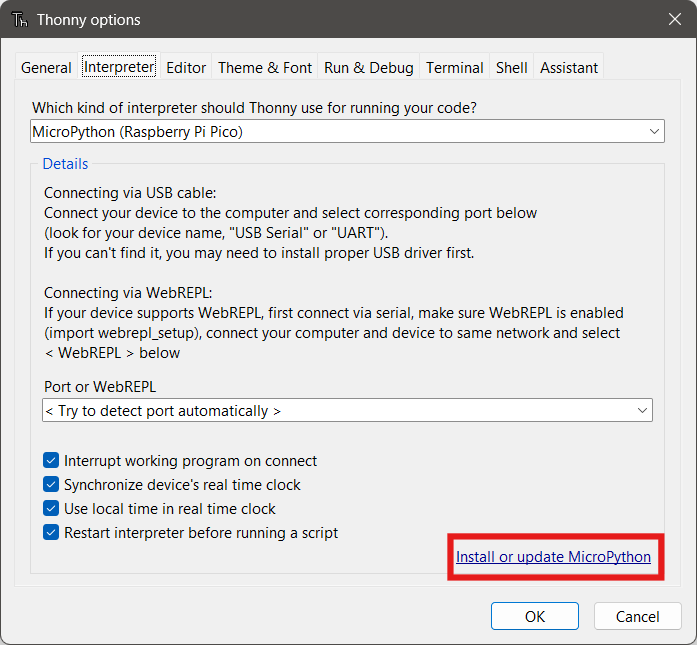Go to Theme & Font tab
The image size is (697, 645).
point(265,68)
